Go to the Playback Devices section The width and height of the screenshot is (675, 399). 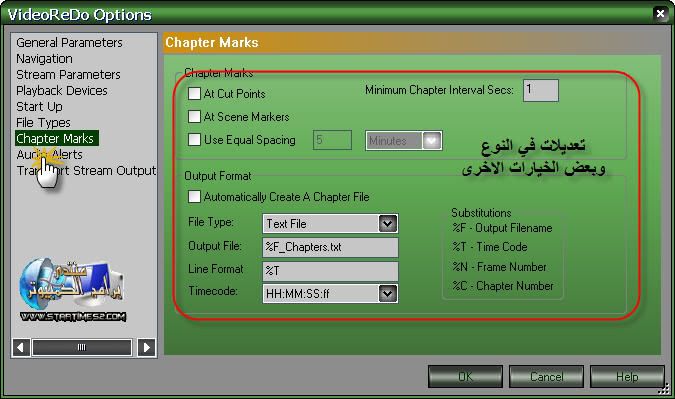tap(62, 90)
